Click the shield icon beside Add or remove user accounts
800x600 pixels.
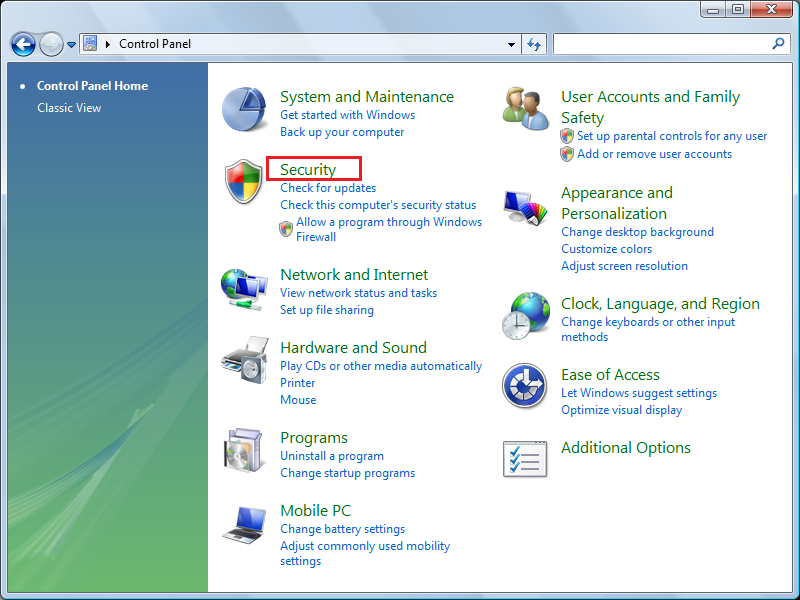click(567, 154)
